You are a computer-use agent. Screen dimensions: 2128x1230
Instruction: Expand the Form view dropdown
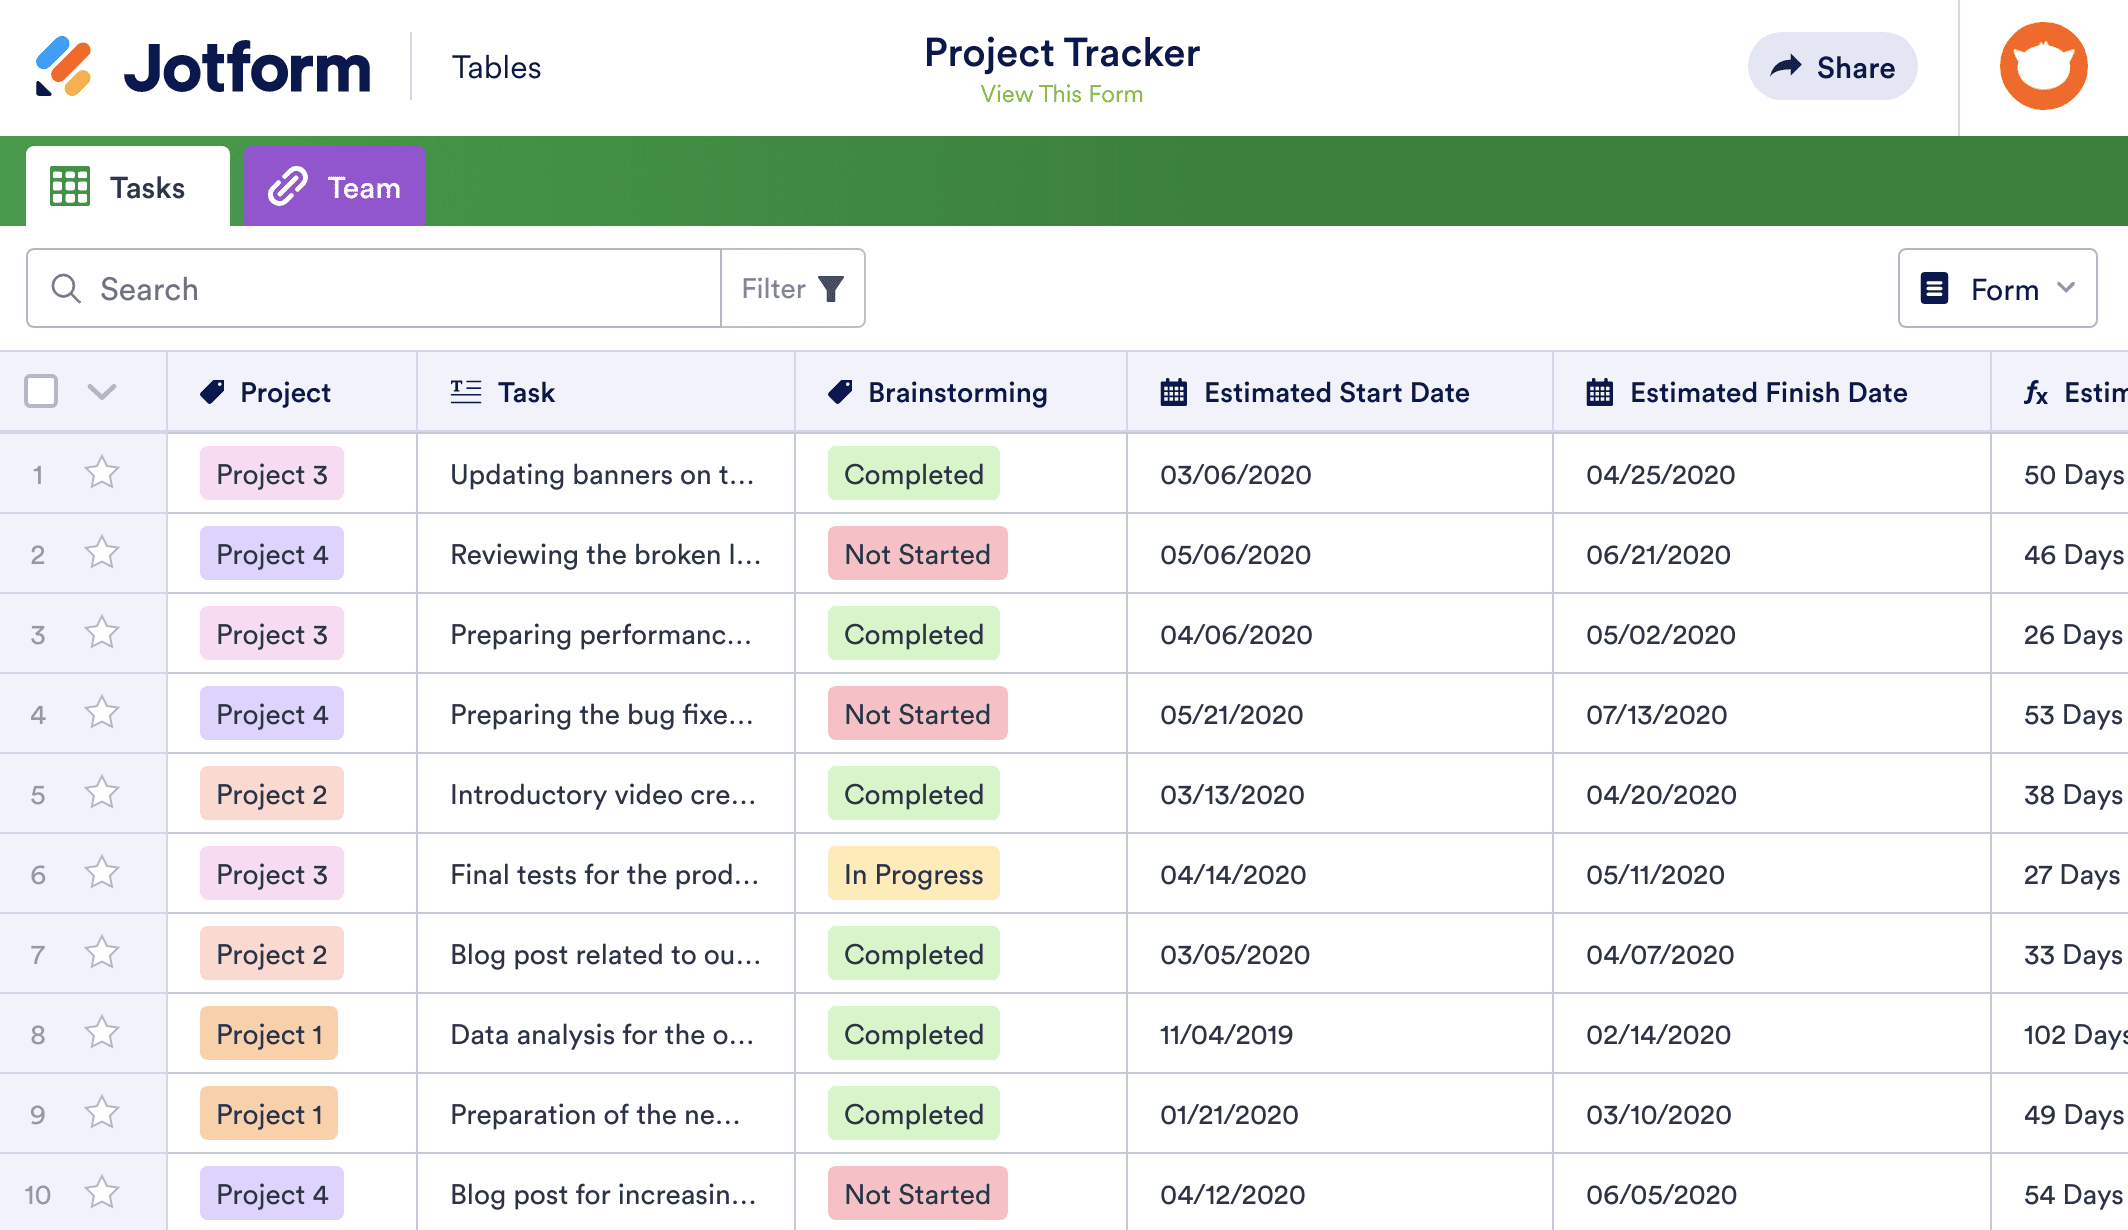(1997, 289)
